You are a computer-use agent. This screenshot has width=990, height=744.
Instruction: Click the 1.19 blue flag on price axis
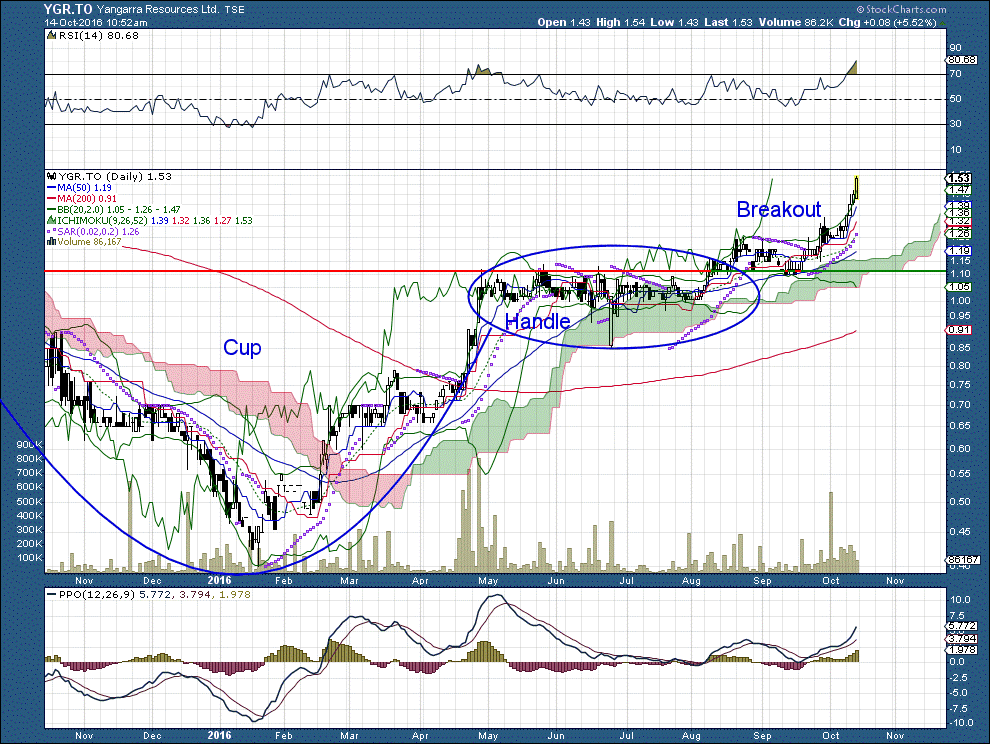(960, 251)
